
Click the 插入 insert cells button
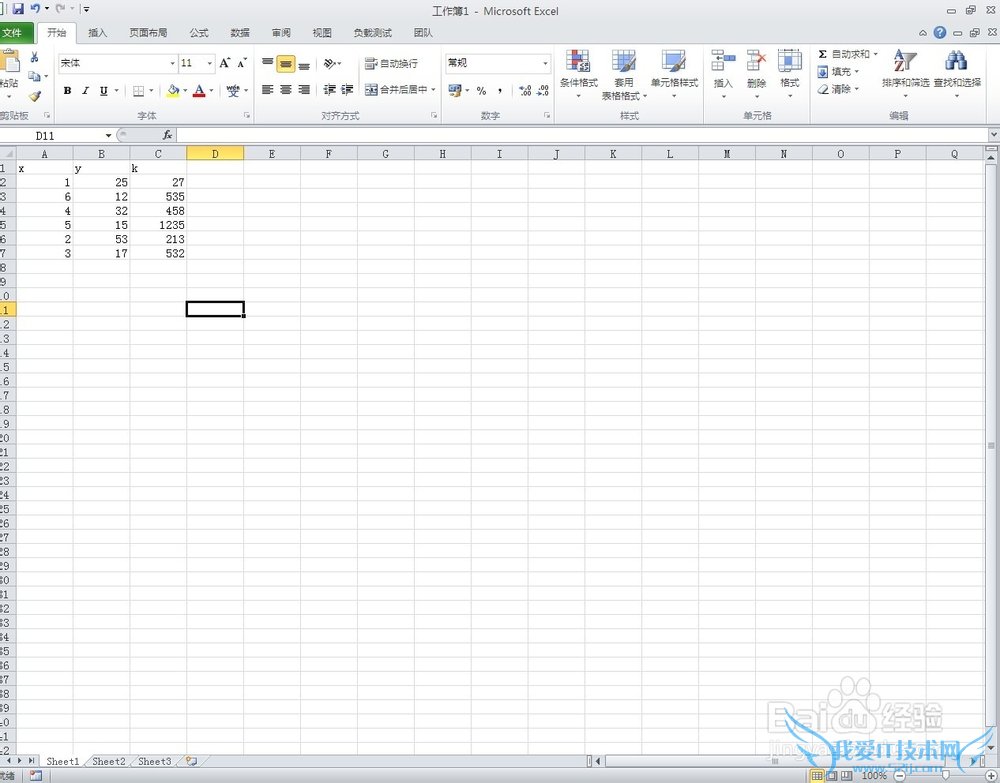coord(723,75)
